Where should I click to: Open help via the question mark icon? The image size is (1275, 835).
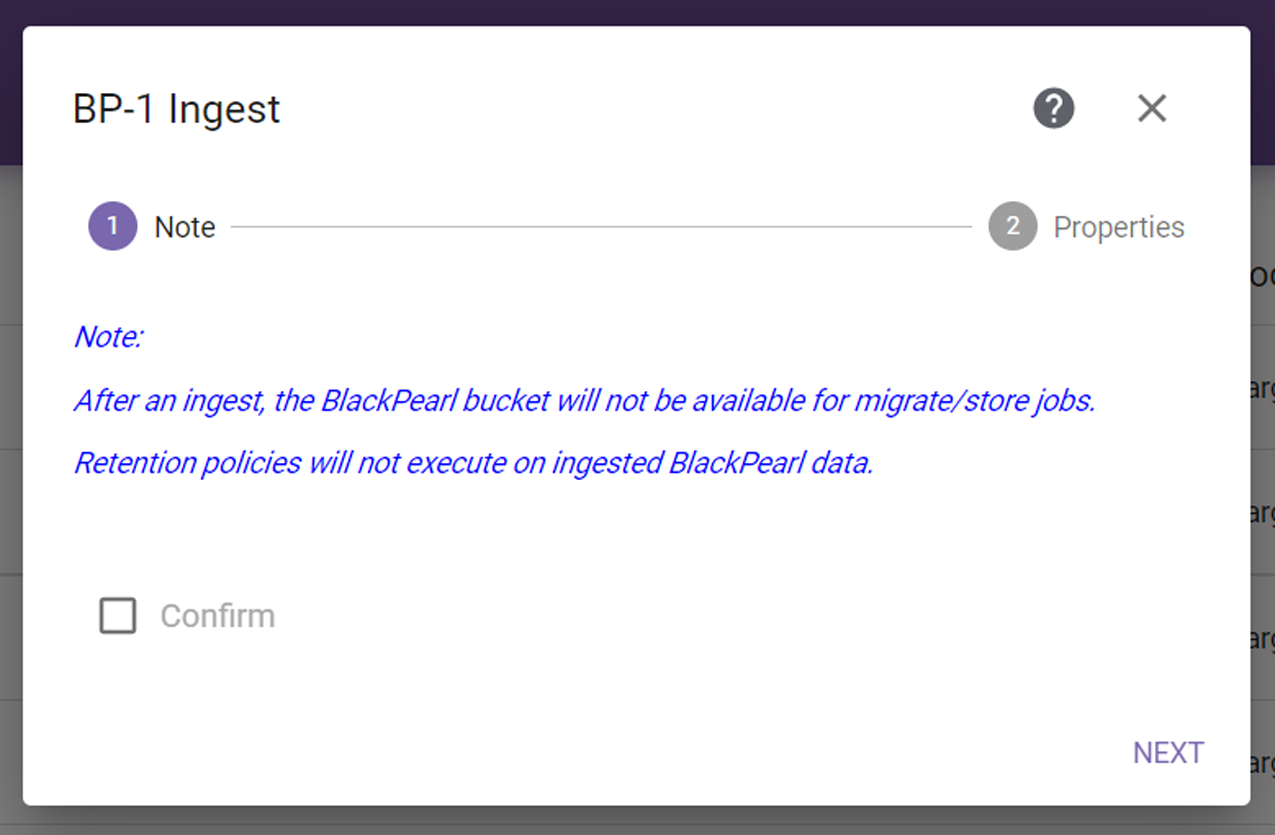point(1053,108)
